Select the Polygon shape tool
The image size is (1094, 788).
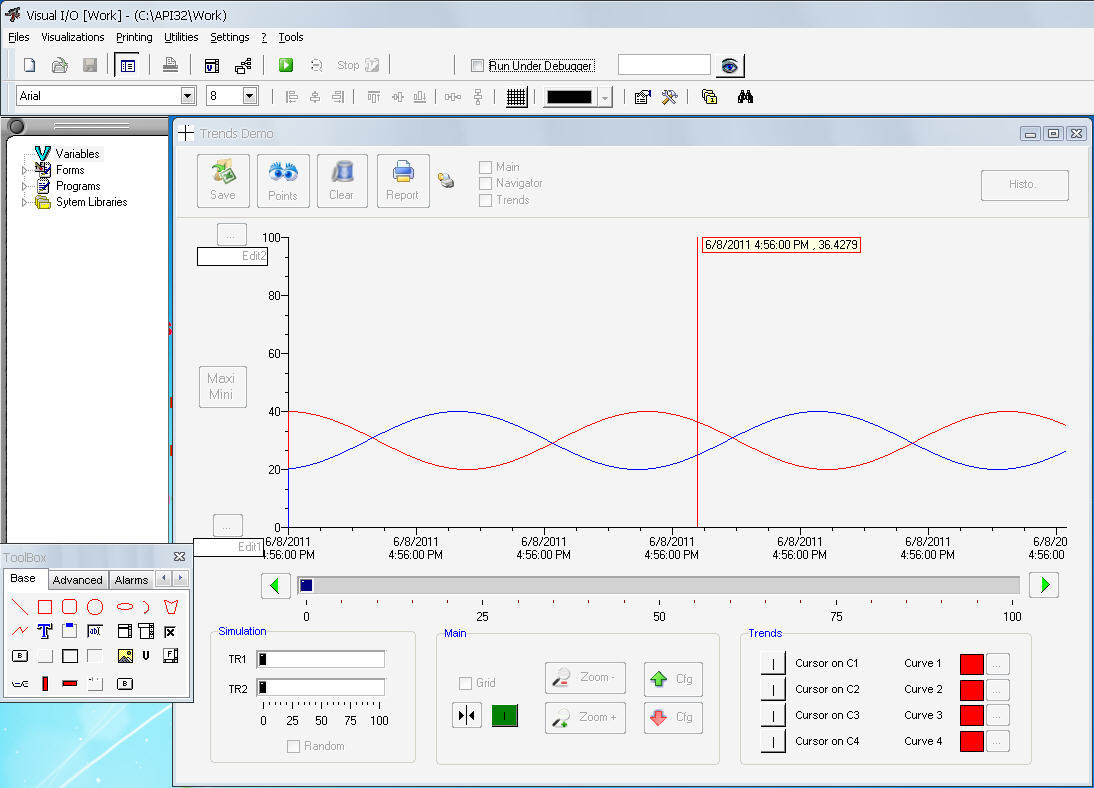coord(171,607)
